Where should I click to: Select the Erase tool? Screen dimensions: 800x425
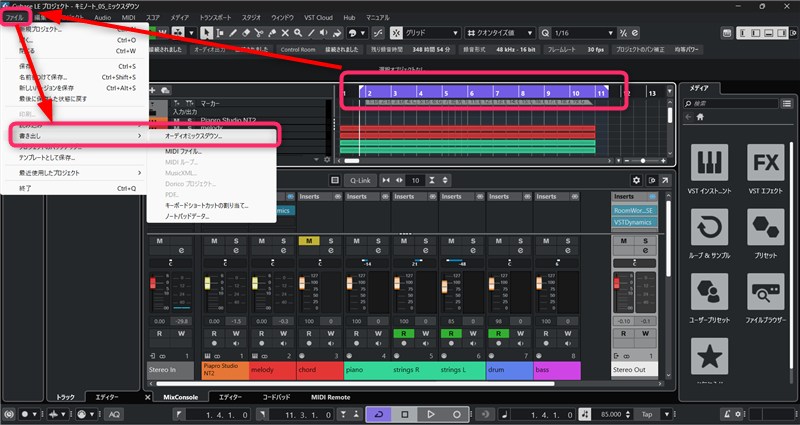pos(246,33)
